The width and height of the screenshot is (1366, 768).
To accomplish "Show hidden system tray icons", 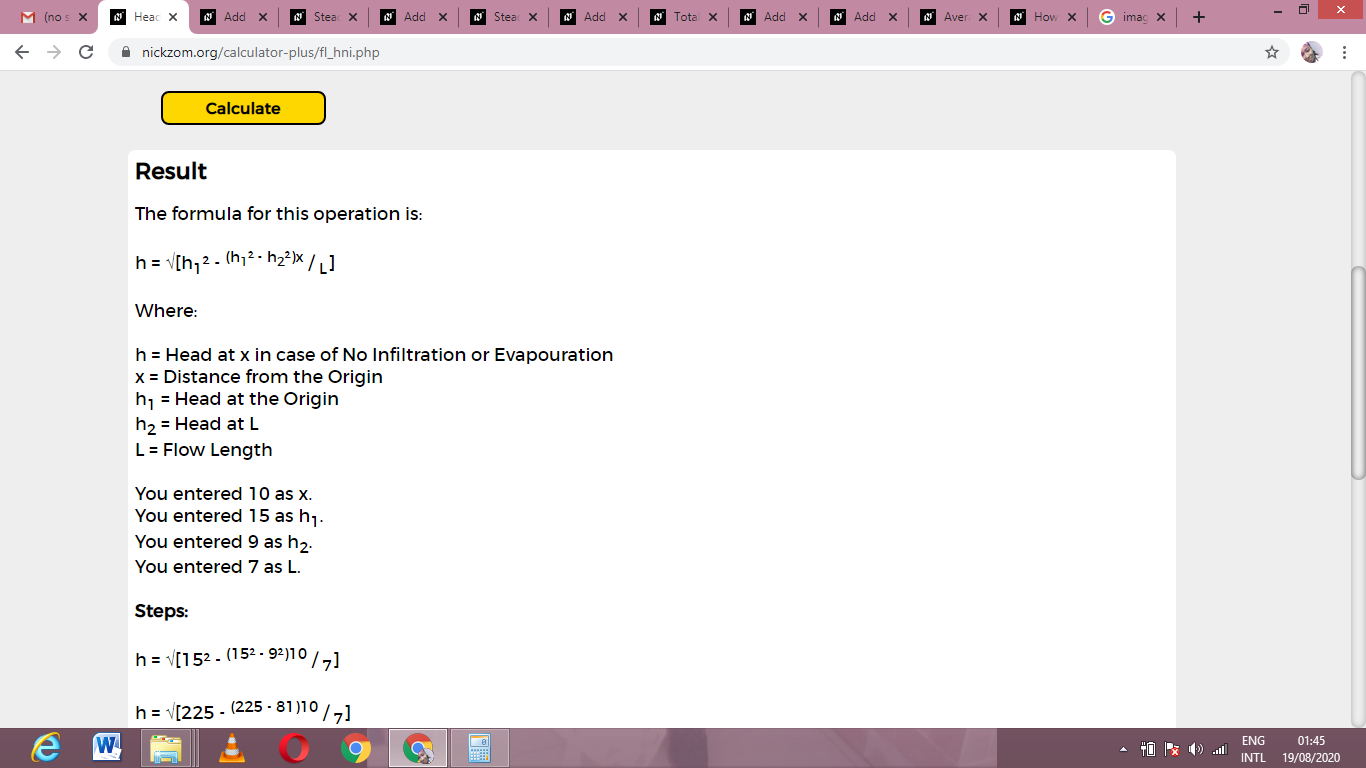I will [1122, 749].
